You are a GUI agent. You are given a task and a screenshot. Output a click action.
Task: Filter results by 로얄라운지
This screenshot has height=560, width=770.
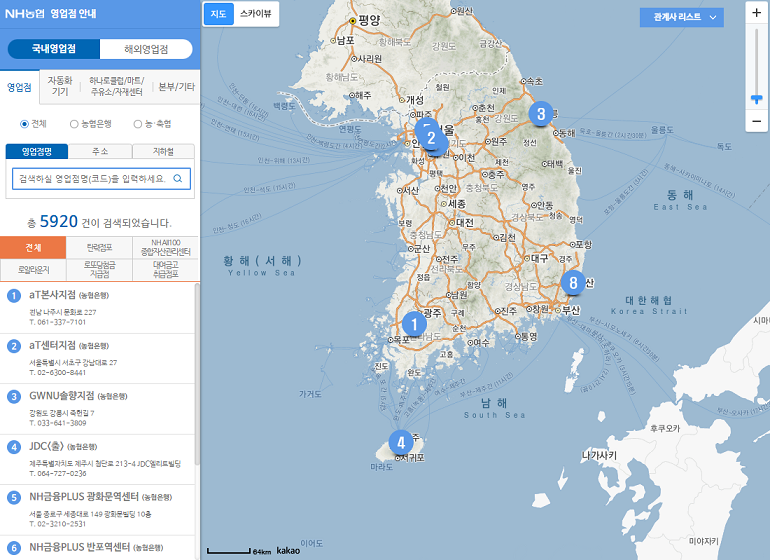pyautogui.click(x=33, y=270)
